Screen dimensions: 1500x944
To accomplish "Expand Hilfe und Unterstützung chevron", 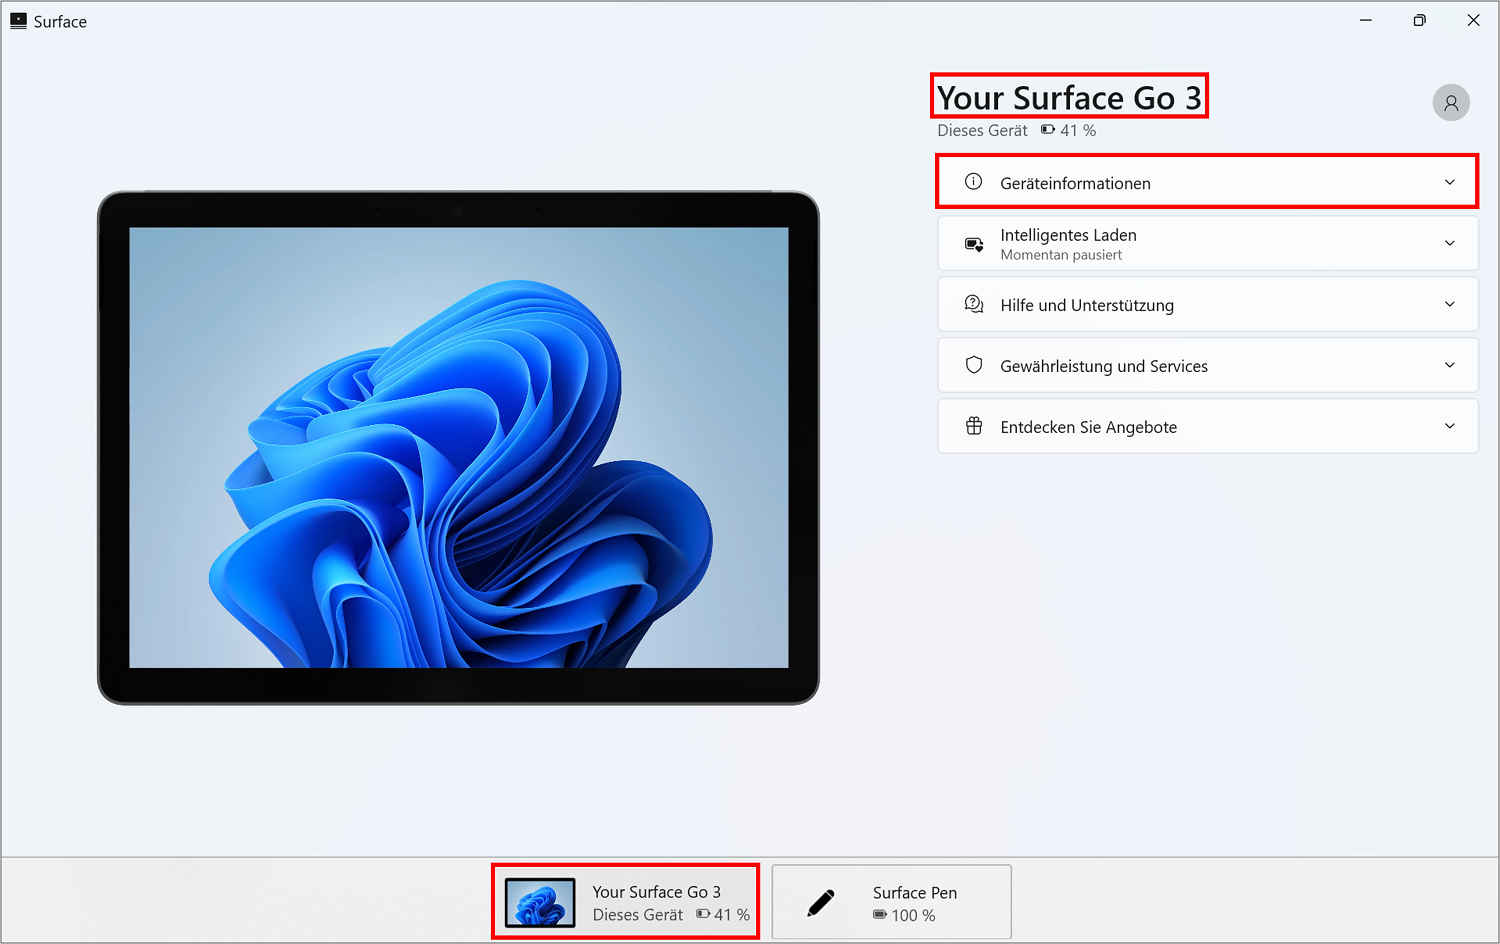I will 1449,304.
